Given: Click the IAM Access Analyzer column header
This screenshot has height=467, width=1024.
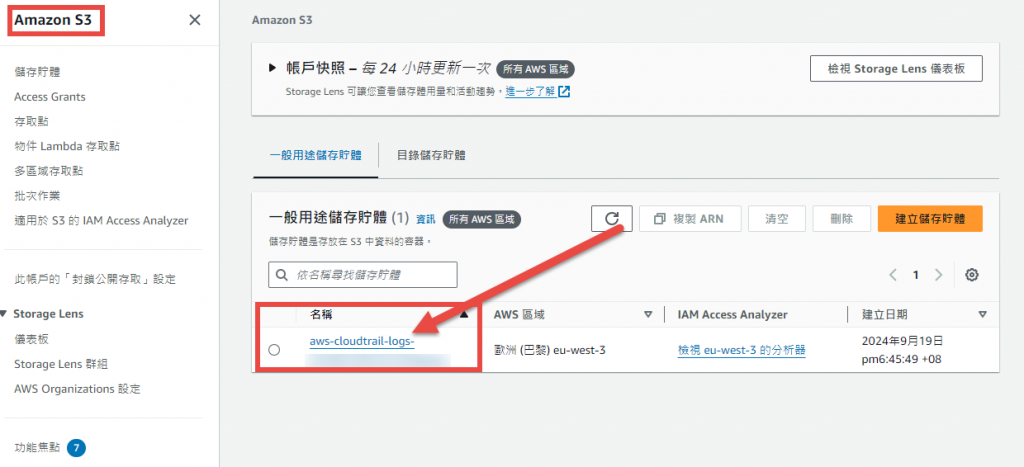Looking at the screenshot, I should [x=732, y=315].
